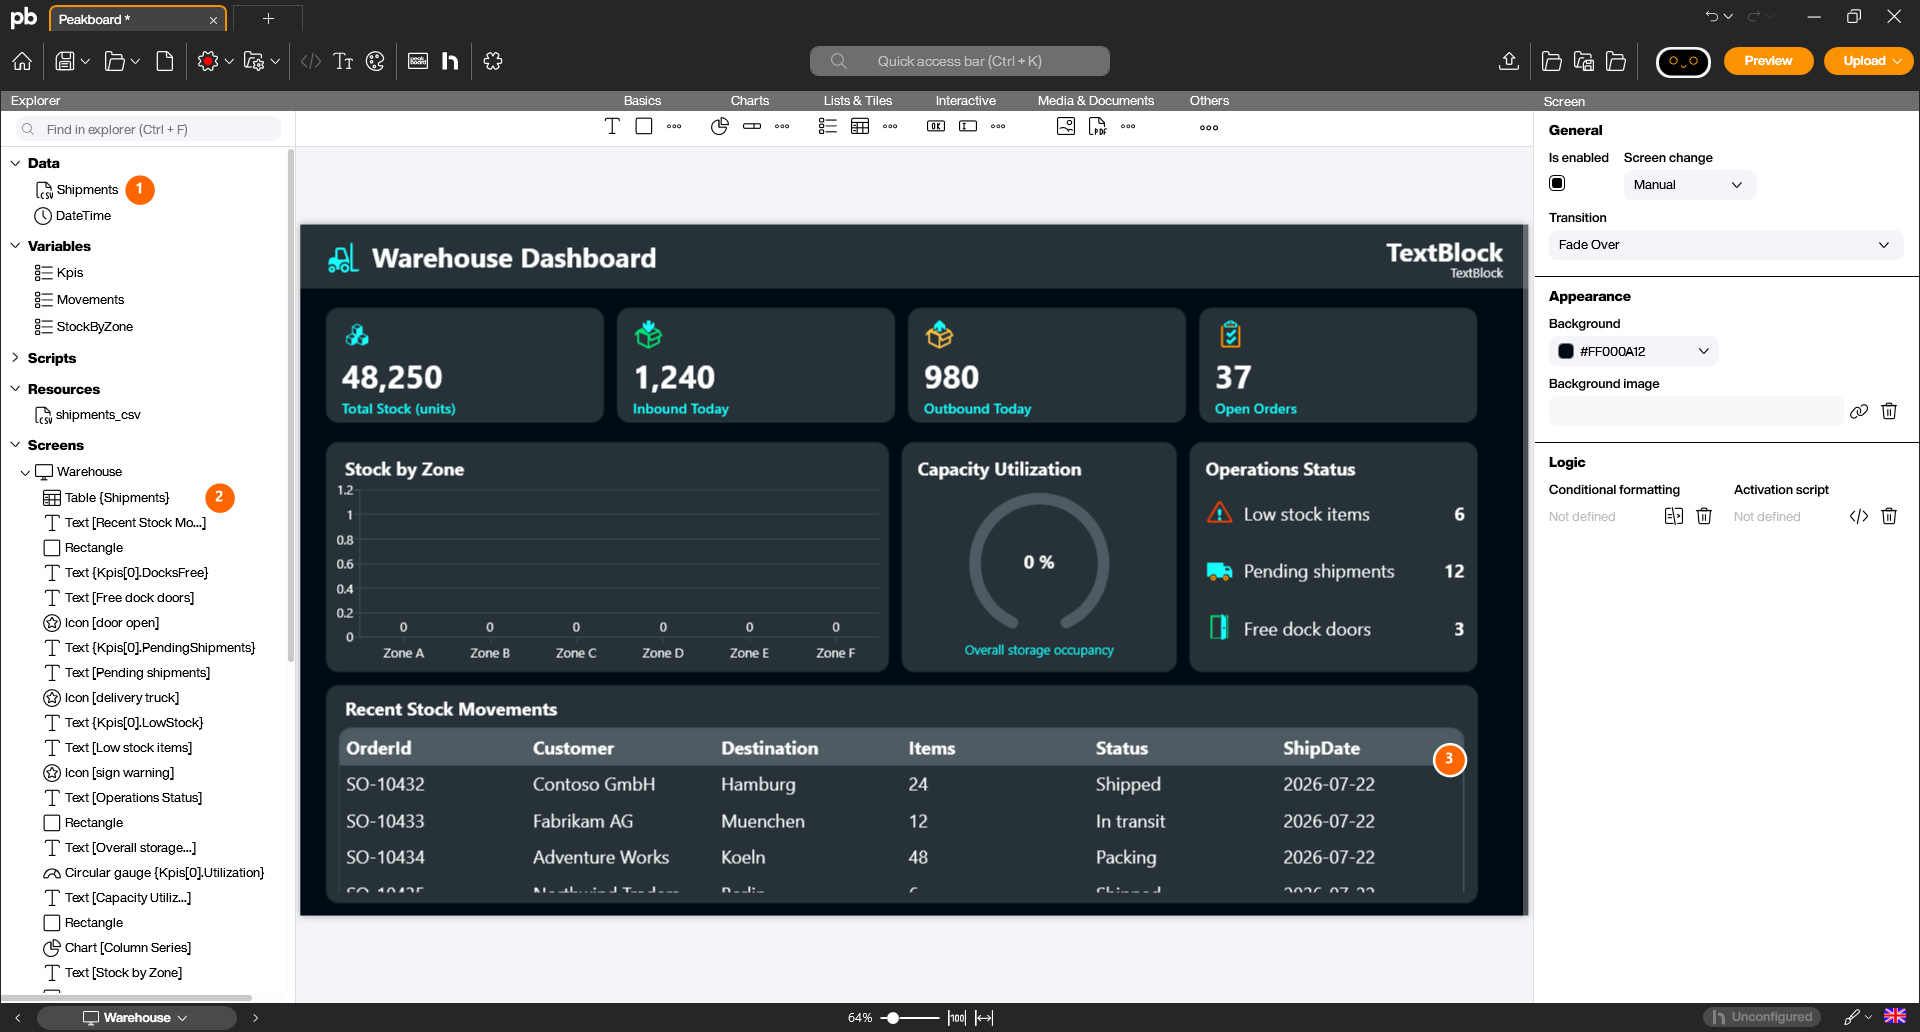Click in the Quick access bar search field
The height and width of the screenshot is (1032, 1920).
click(x=959, y=61)
